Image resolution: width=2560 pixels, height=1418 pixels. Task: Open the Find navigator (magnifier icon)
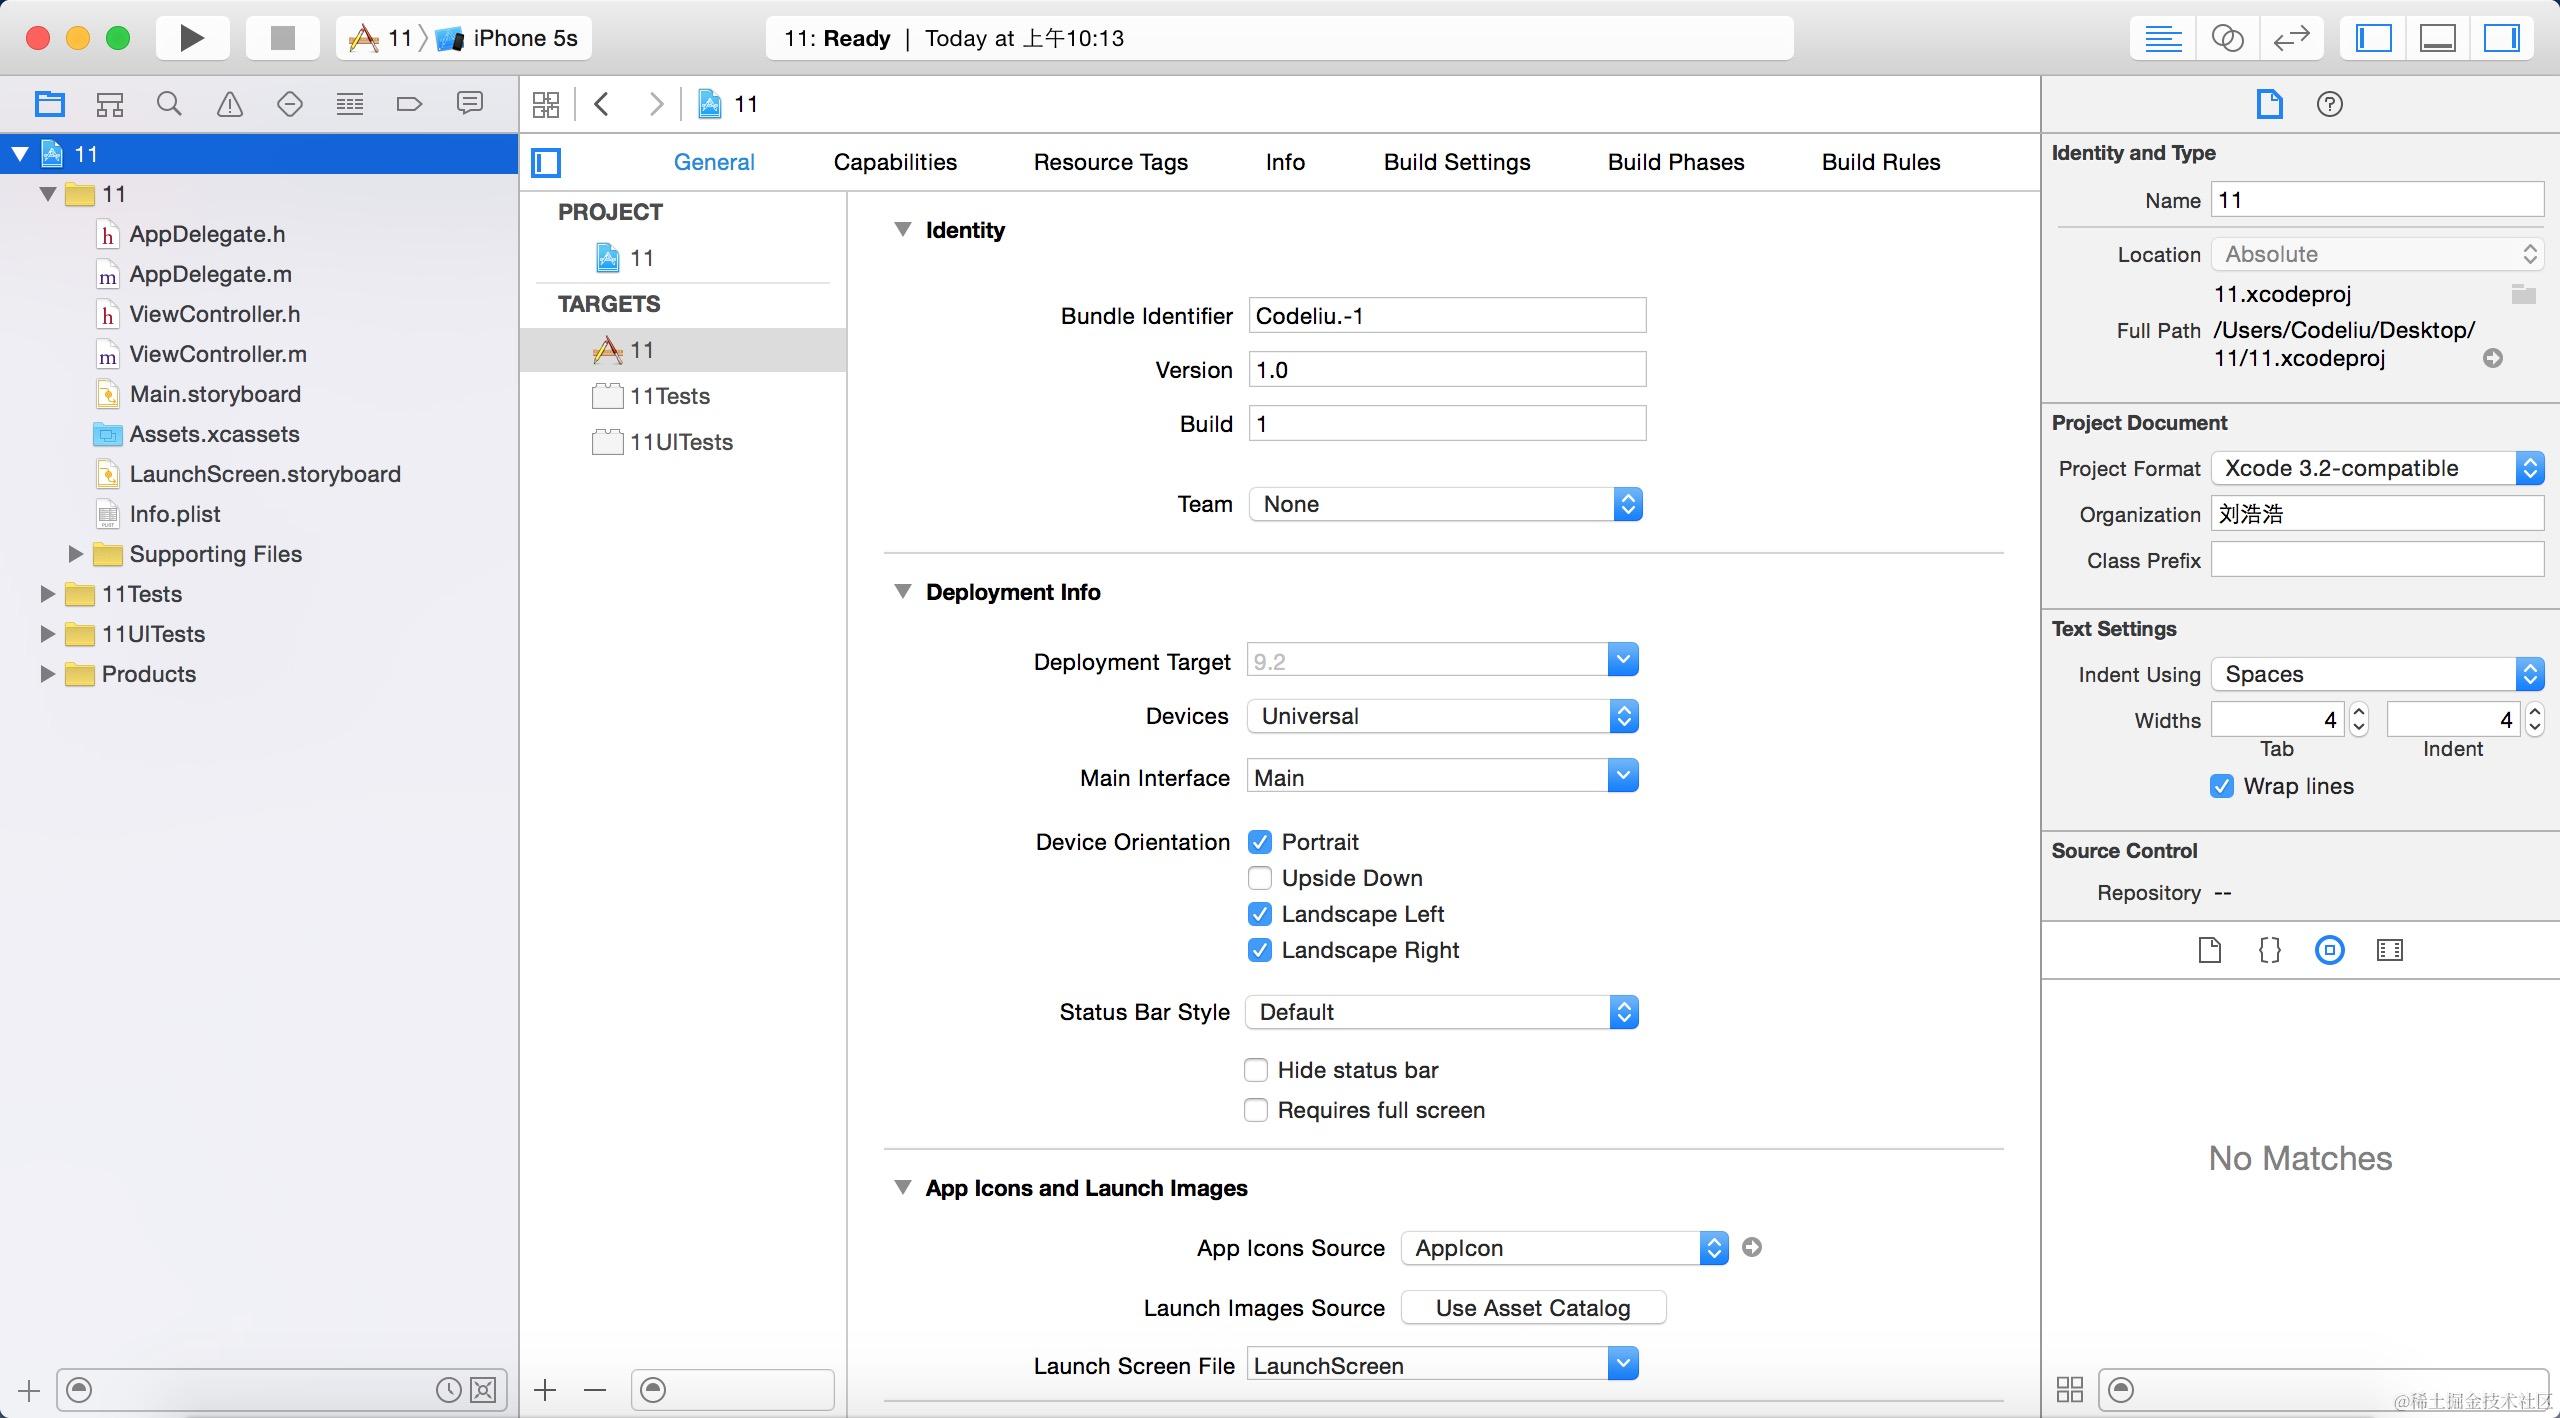click(169, 104)
